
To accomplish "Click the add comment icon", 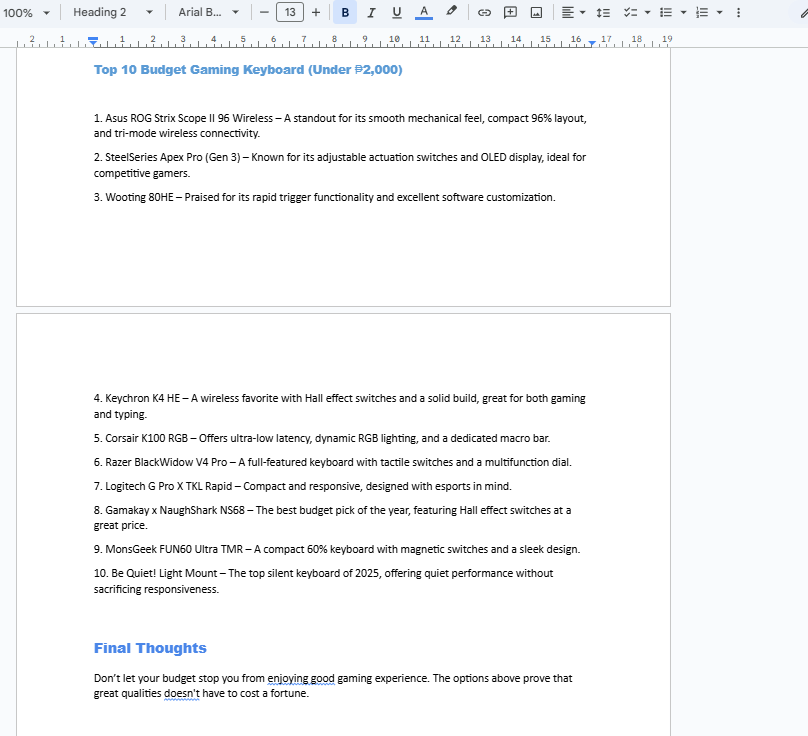I will [x=510, y=12].
